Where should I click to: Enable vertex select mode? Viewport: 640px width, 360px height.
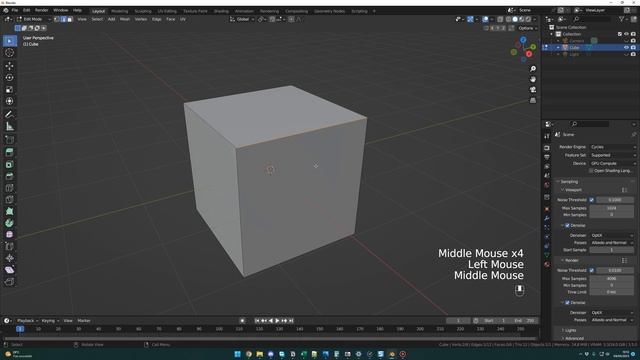pyautogui.click(x=57, y=19)
